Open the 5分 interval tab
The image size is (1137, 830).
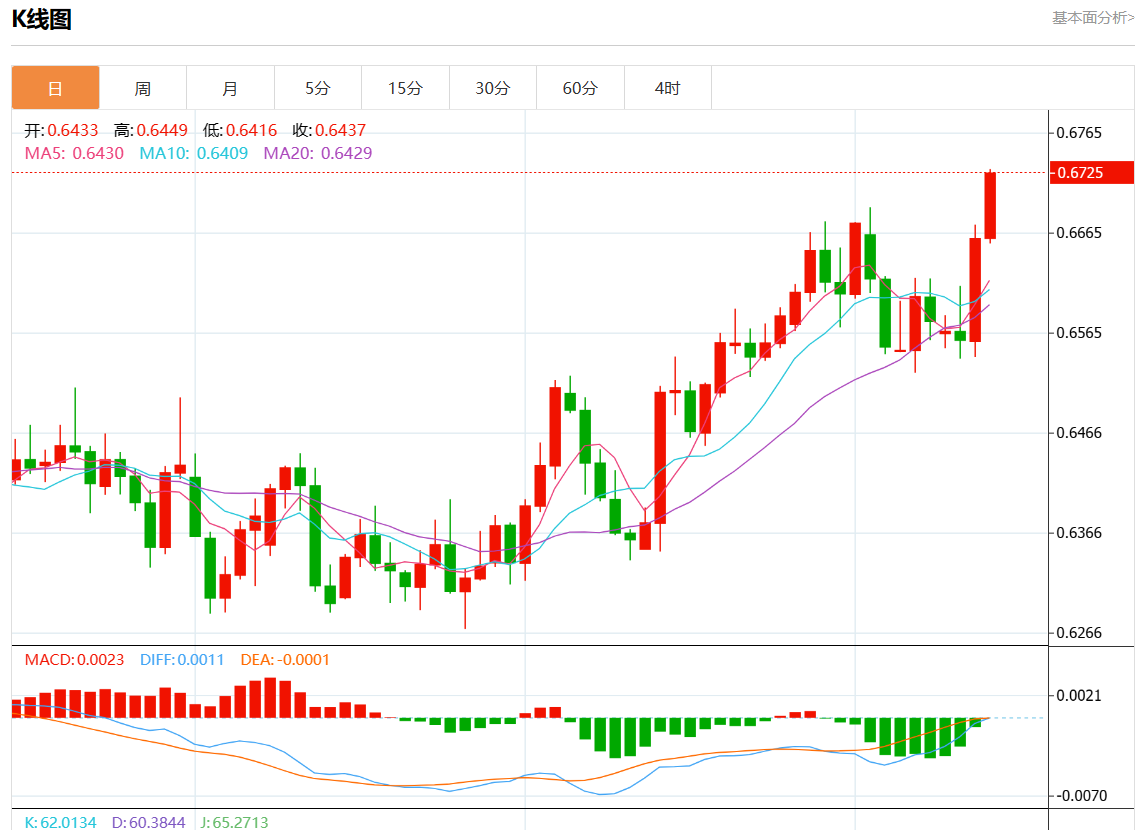pyautogui.click(x=318, y=88)
